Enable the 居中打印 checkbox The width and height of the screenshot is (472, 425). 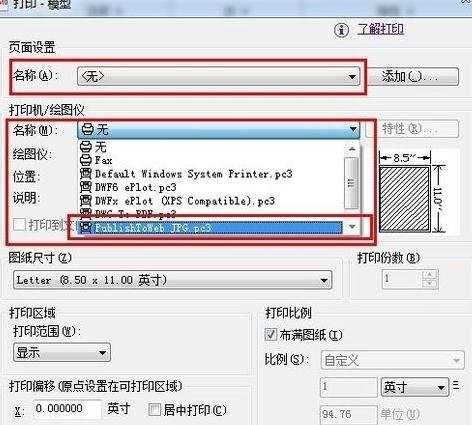(154, 410)
